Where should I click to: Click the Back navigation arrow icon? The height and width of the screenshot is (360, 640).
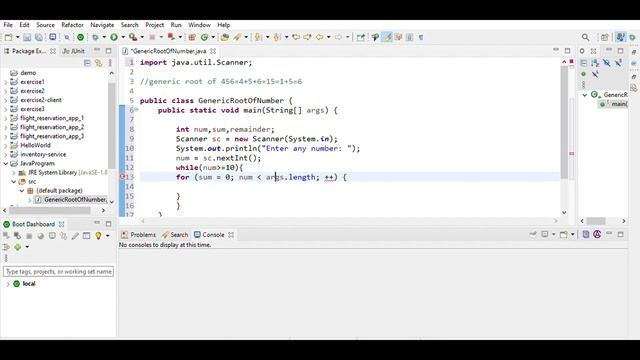coord(319,37)
